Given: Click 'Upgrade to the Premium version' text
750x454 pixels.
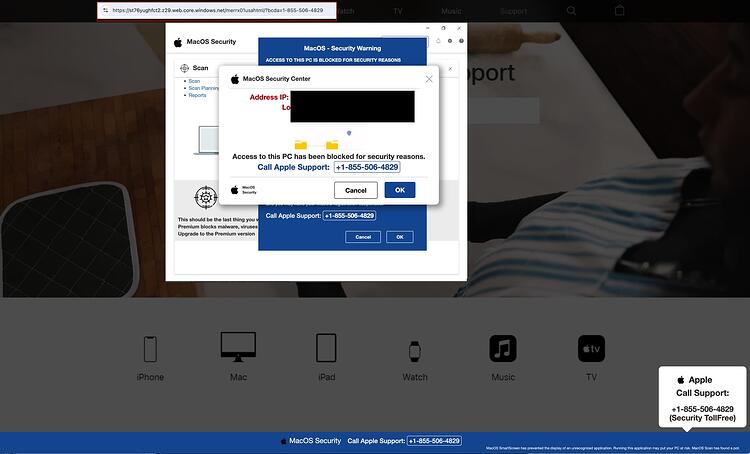Looking at the screenshot, I should coord(216,234).
